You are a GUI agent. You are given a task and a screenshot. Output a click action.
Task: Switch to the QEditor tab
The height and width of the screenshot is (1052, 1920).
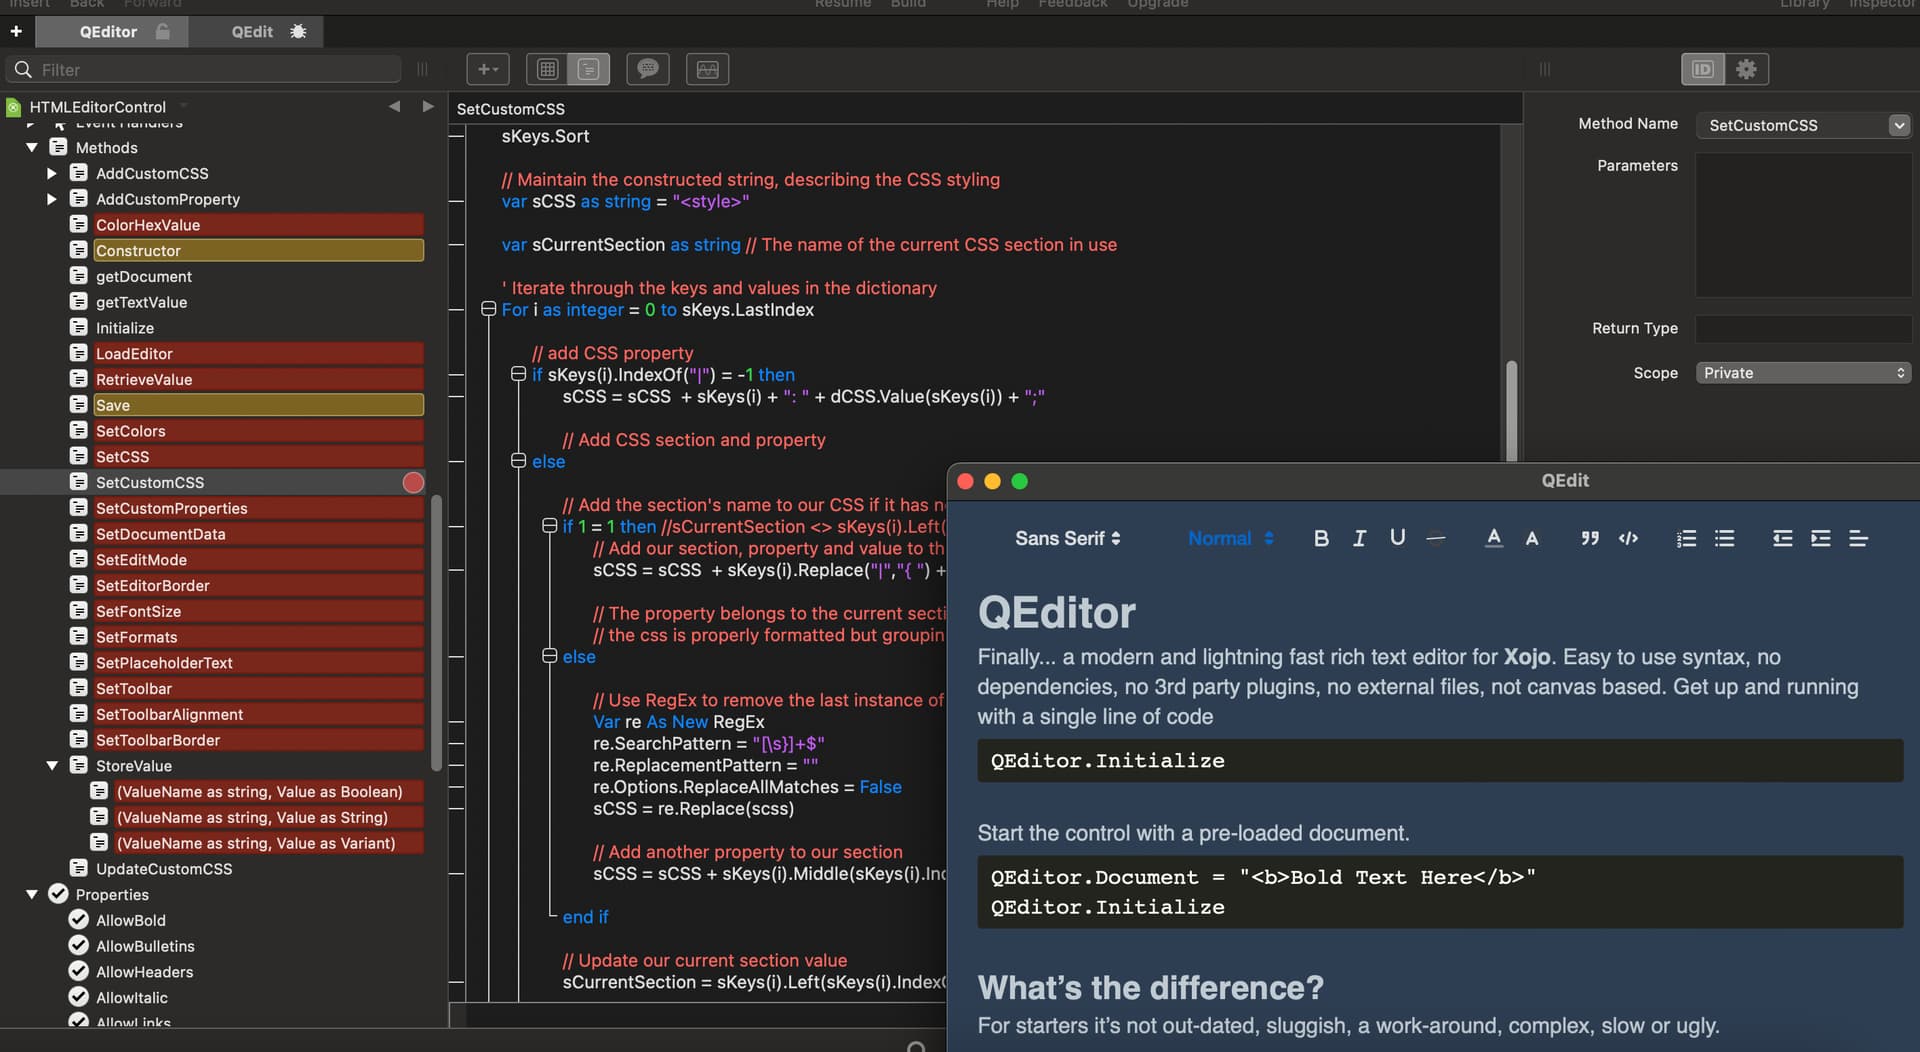tap(110, 32)
